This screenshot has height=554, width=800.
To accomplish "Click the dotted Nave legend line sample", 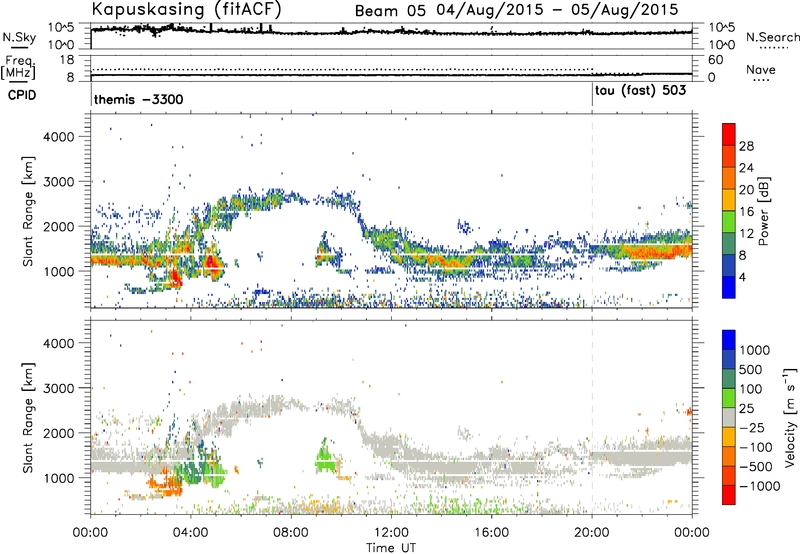I will pyautogui.click(x=761, y=80).
